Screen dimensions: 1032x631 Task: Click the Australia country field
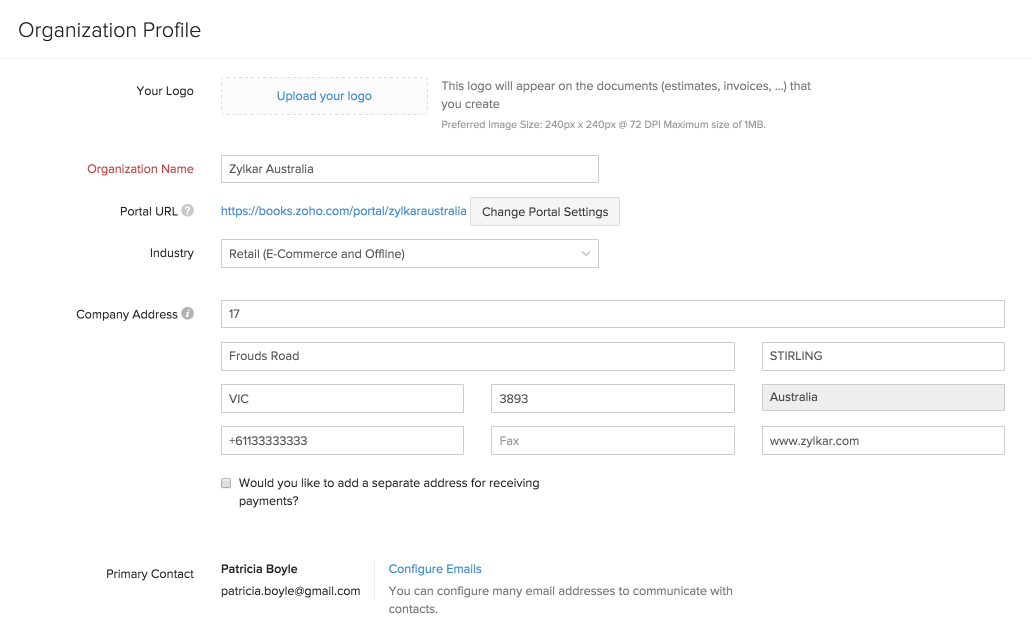point(883,397)
